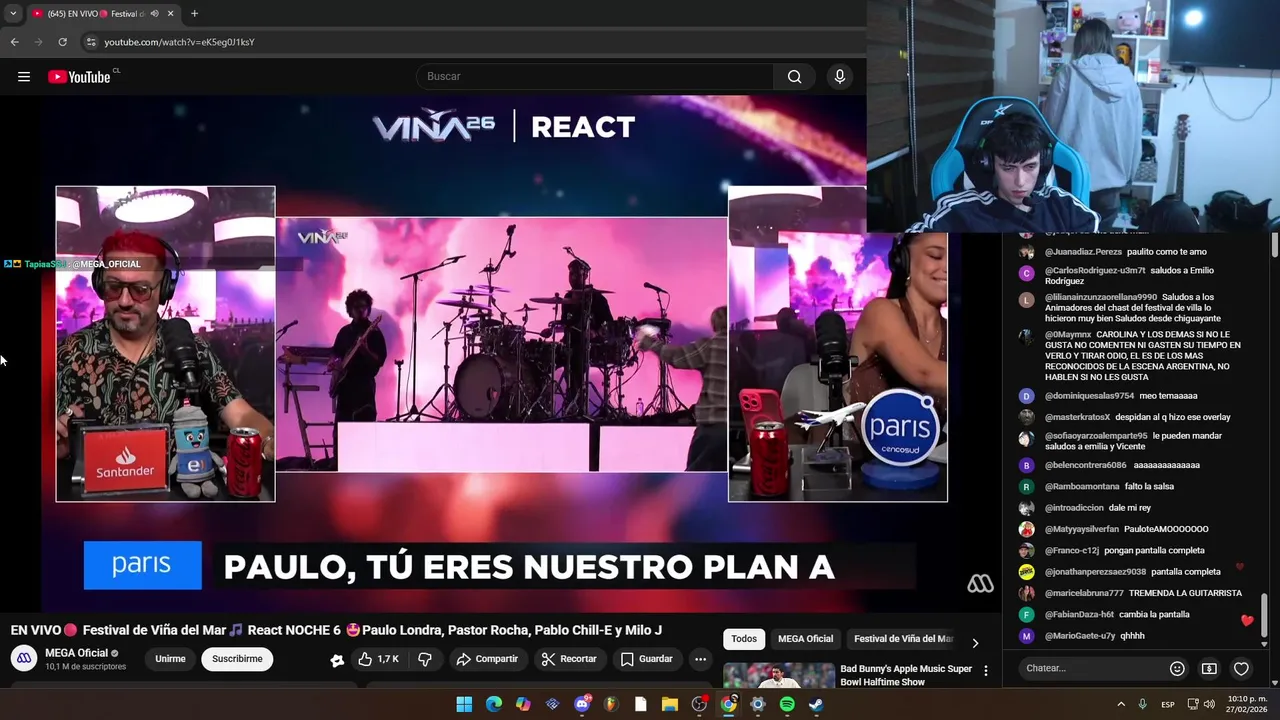Expand the browser tab list dropdown
1280x720 pixels.
pos(13,14)
